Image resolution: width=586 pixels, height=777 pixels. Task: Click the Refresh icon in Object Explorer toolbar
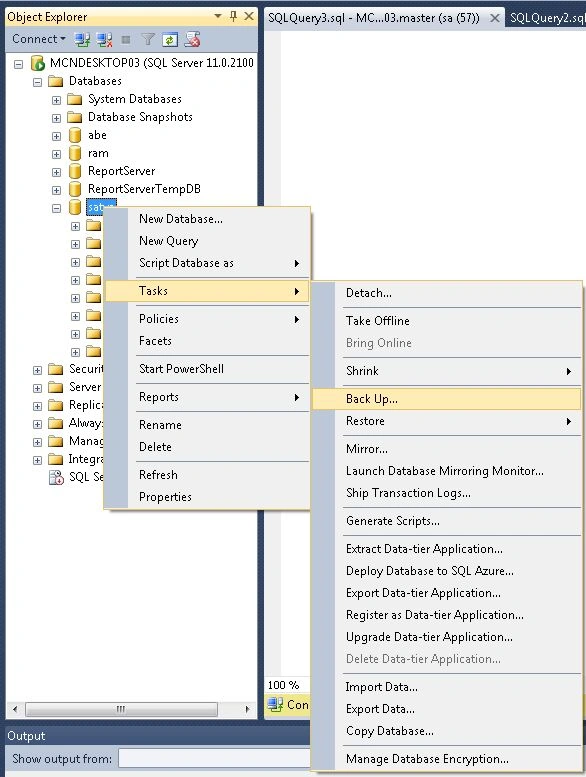click(x=169, y=39)
